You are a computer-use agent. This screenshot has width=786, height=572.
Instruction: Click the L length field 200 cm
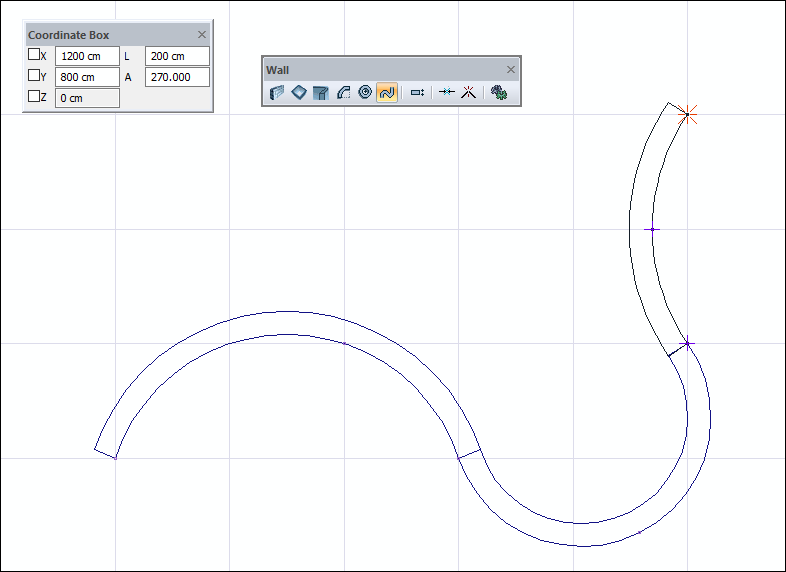[177, 56]
